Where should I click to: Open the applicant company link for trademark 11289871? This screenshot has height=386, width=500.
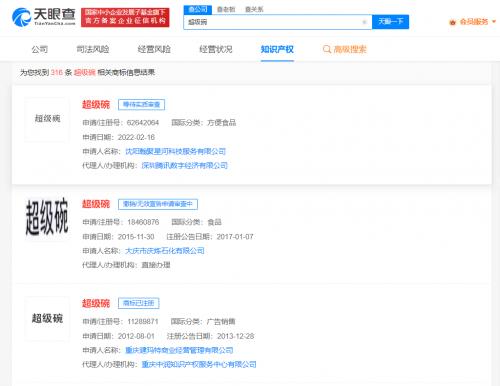point(179,350)
